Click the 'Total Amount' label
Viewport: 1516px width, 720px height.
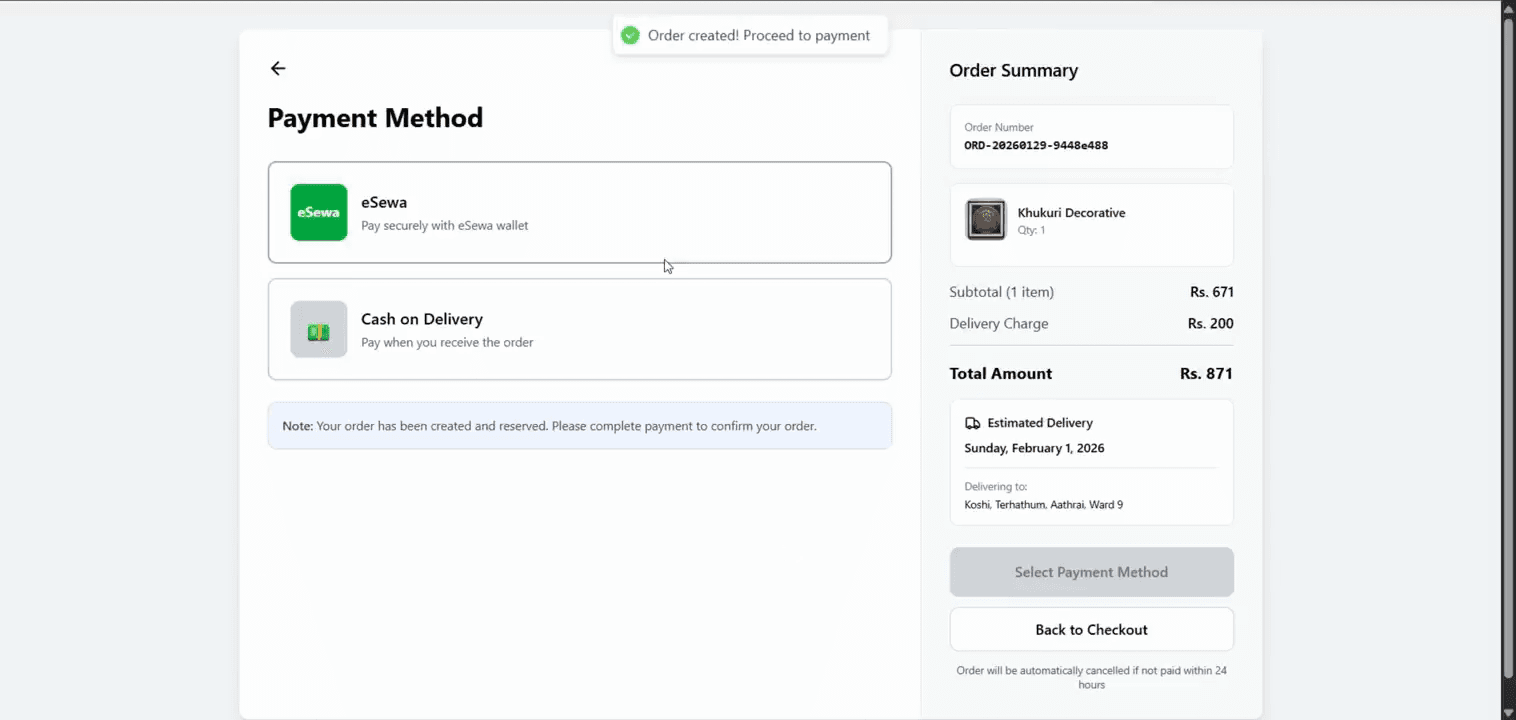1001,373
